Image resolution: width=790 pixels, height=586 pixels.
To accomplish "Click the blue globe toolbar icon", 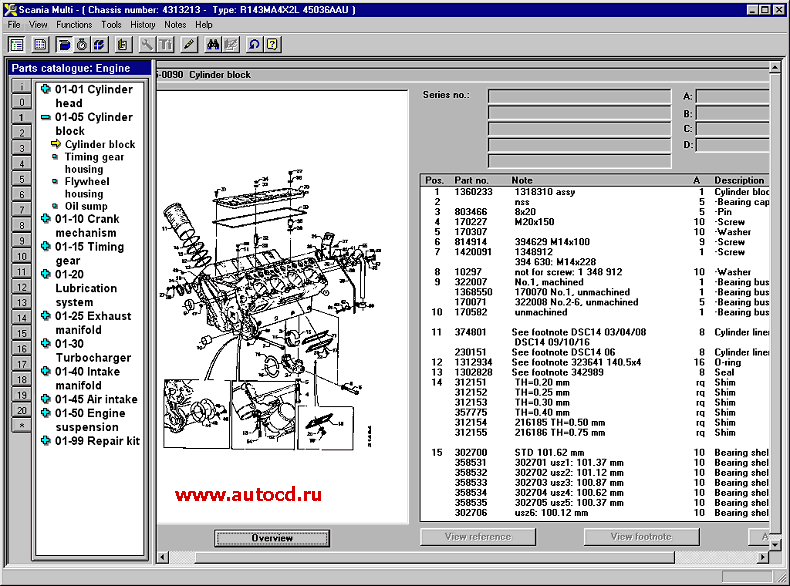I will click(x=99, y=44).
